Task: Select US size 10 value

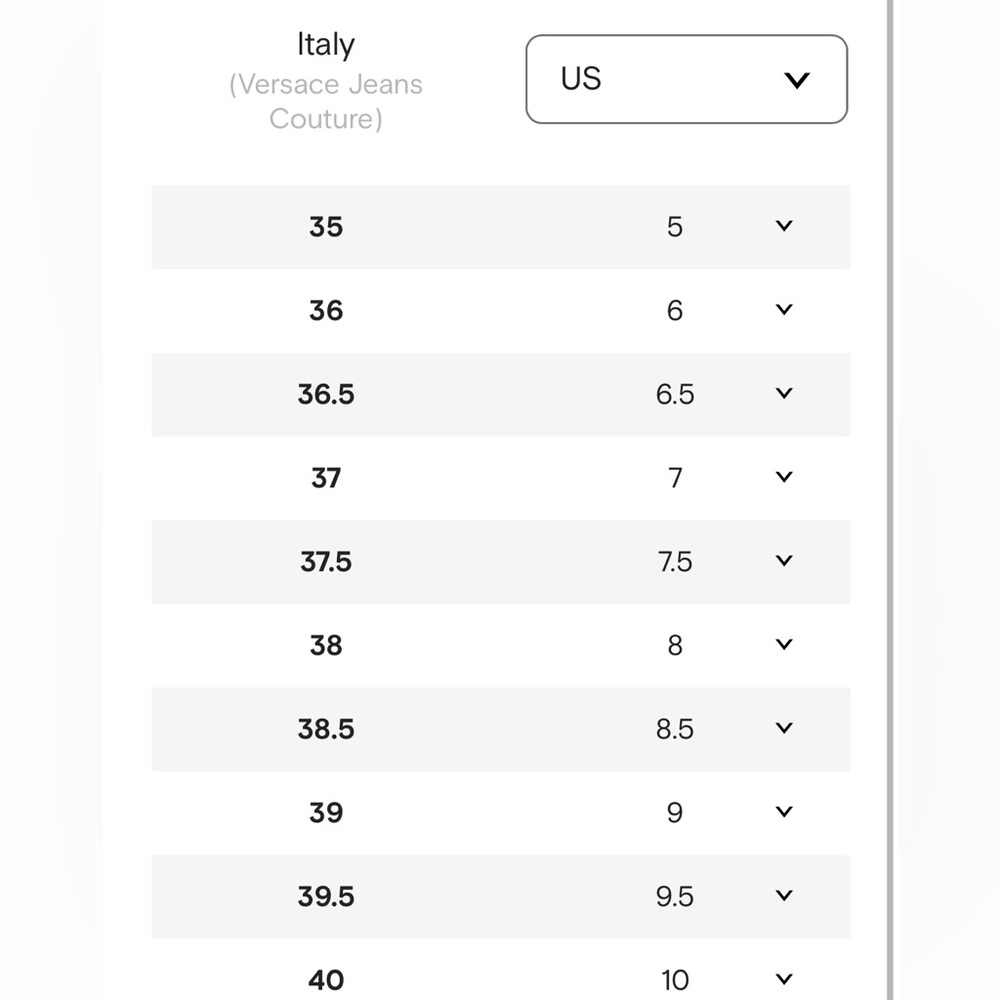Action: [x=675, y=980]
